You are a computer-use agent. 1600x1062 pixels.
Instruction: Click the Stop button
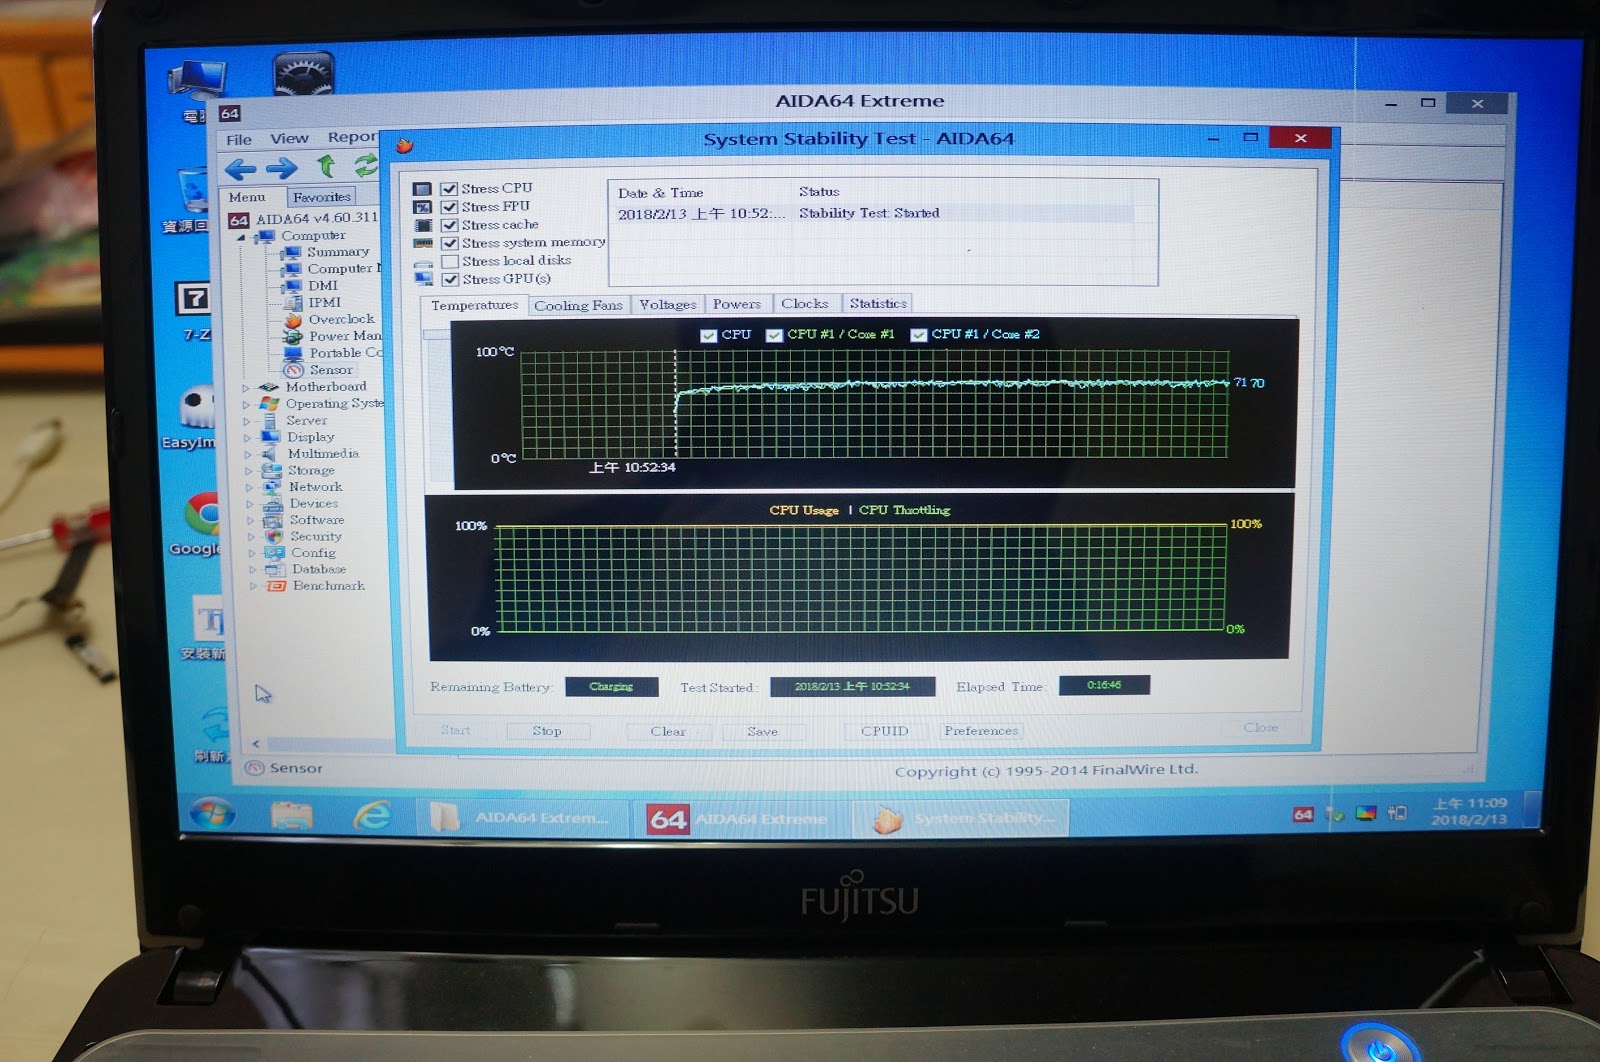(x=547, y=731)
